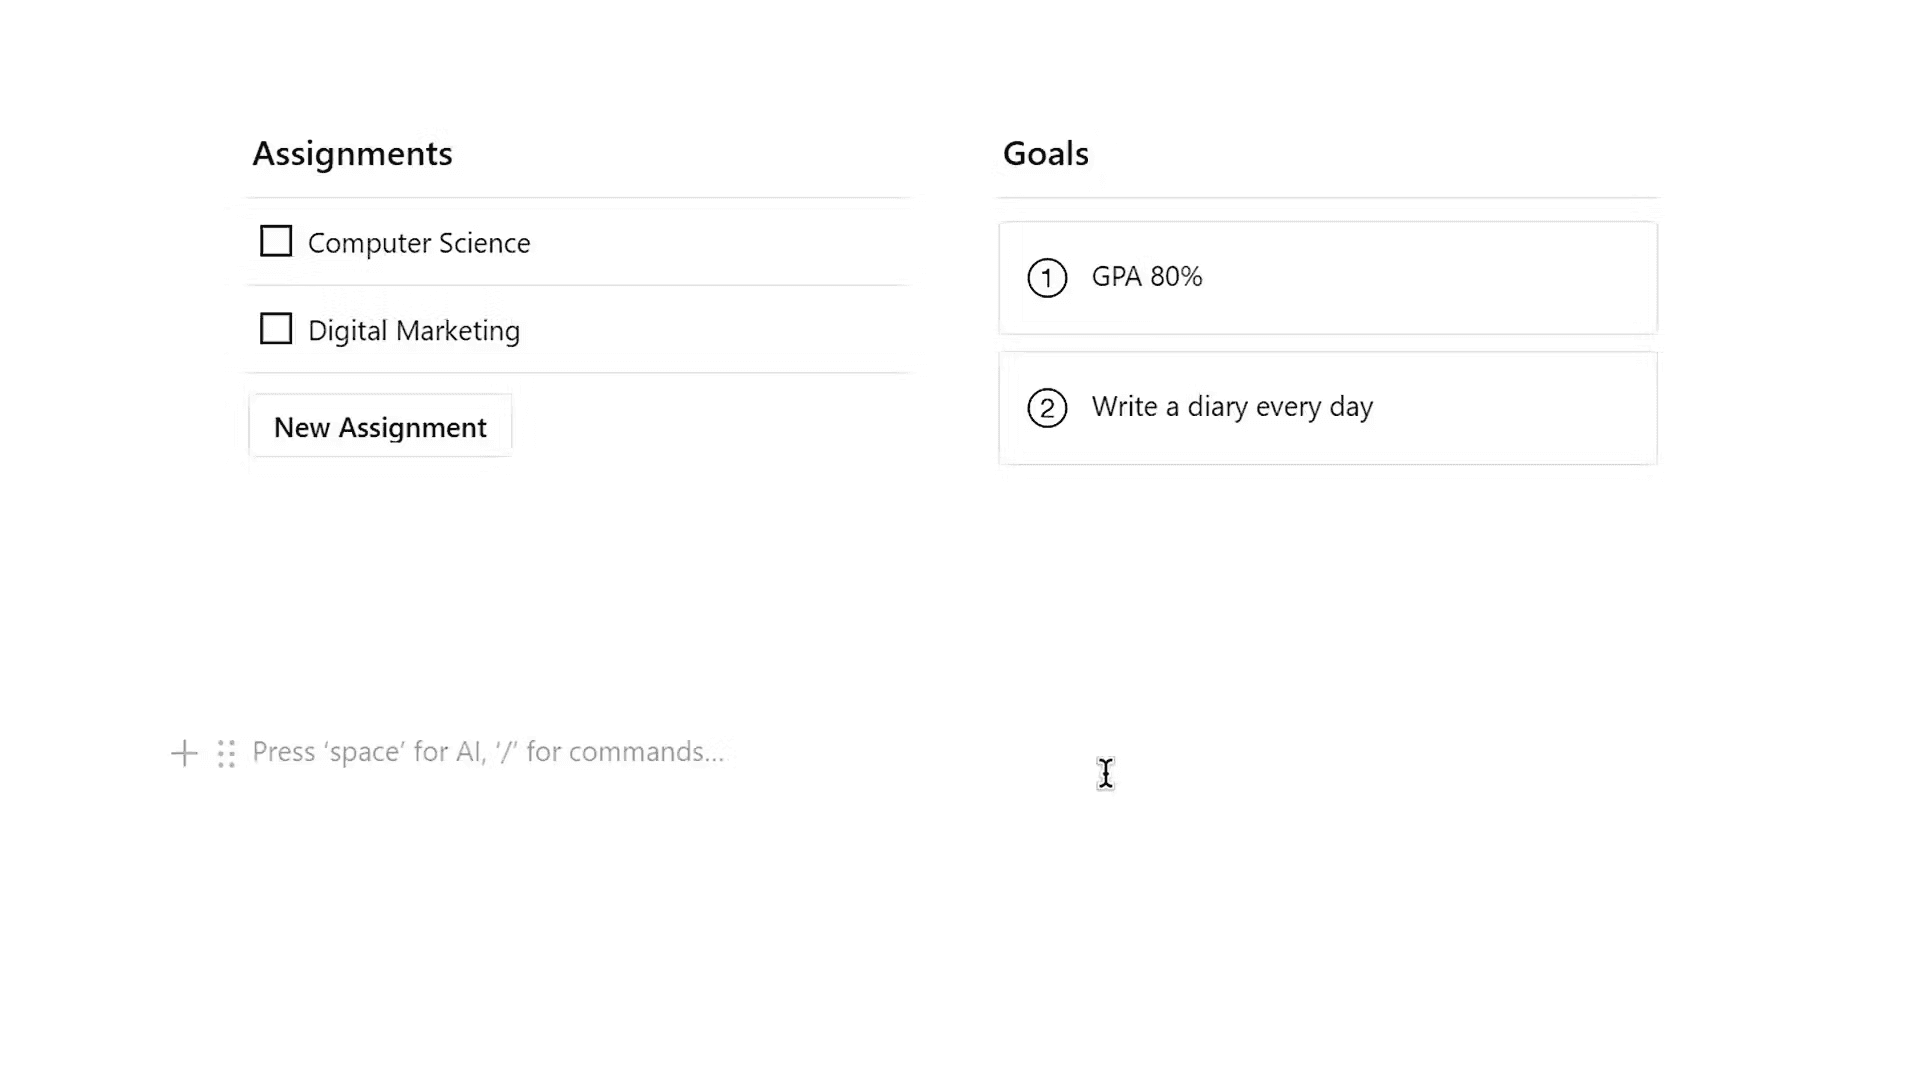Click the plus icon to add a block

pos(184,753)
